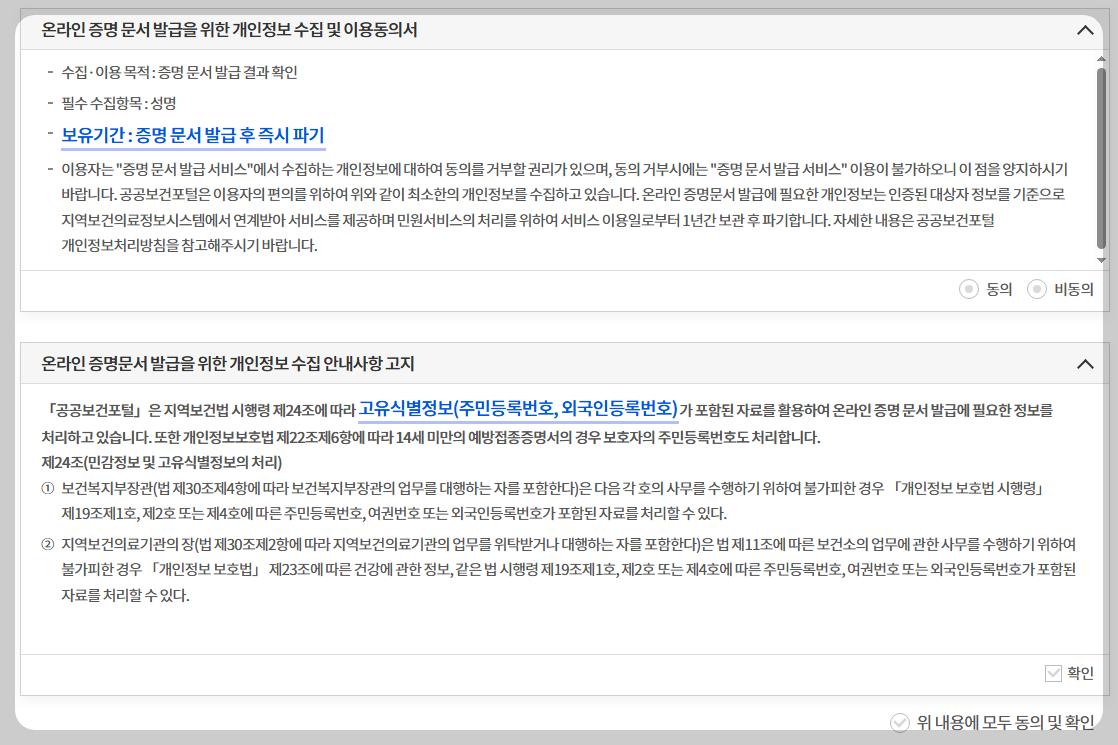Click the 비동의 radio circle icon

pyautogui.click(x=1039, y=288)
